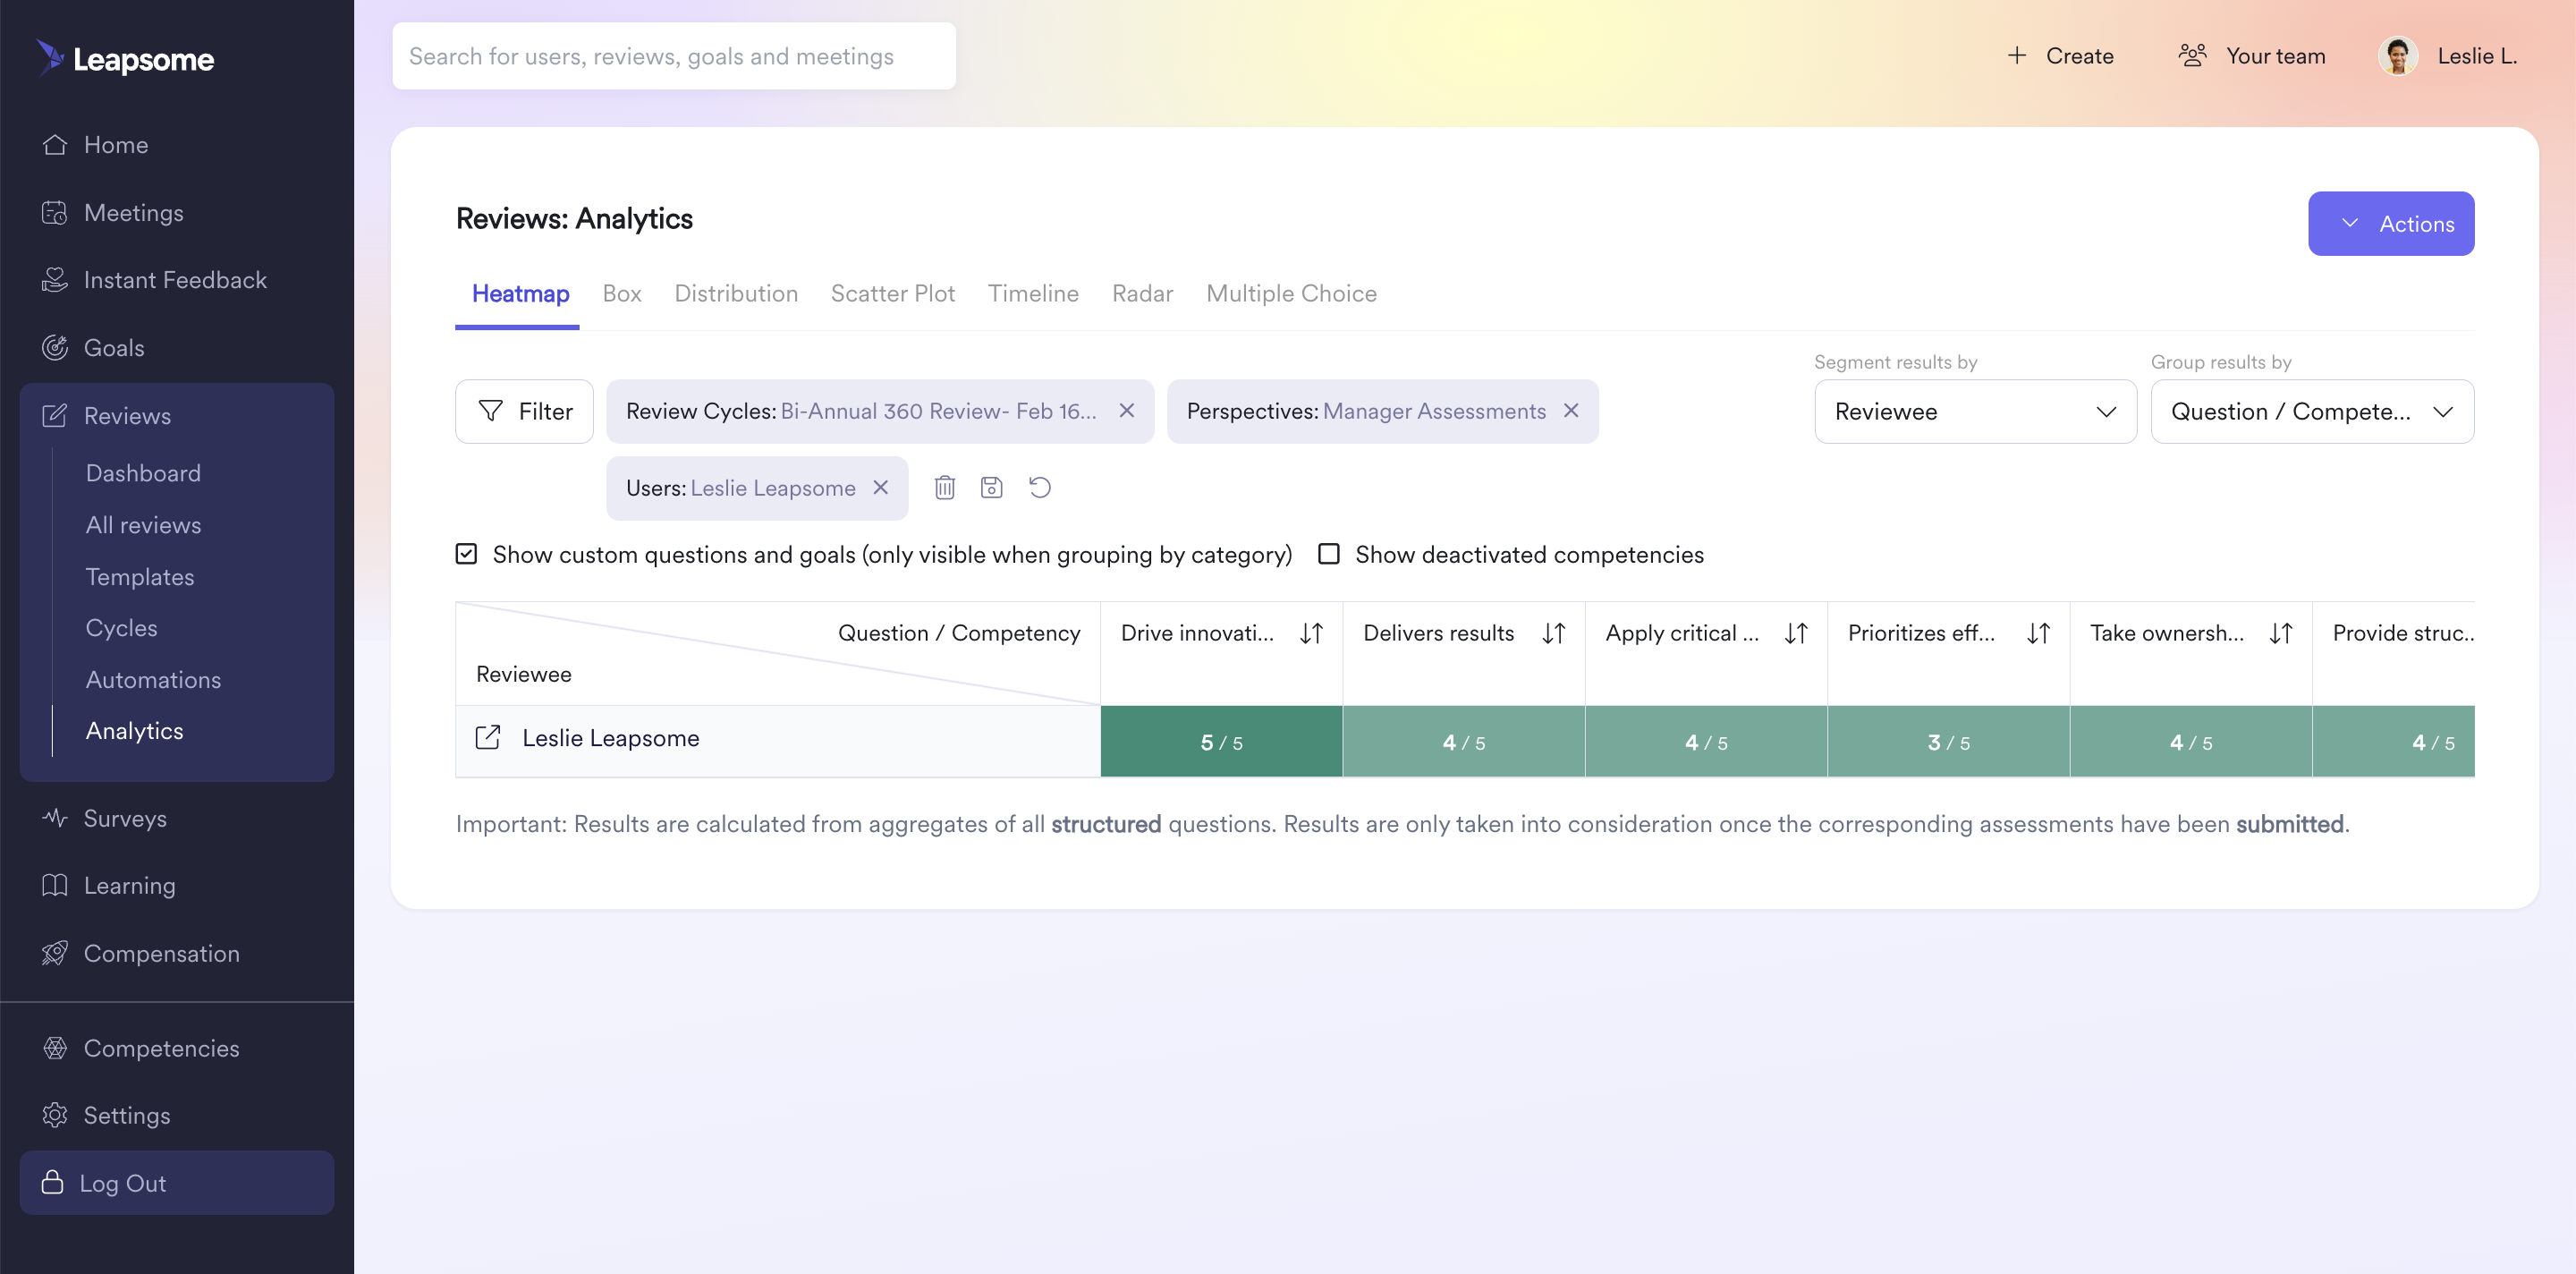This screenshot has height=1274, width=2576.
Task: Select All reviews submenu item
Action: tap(143, 525)
